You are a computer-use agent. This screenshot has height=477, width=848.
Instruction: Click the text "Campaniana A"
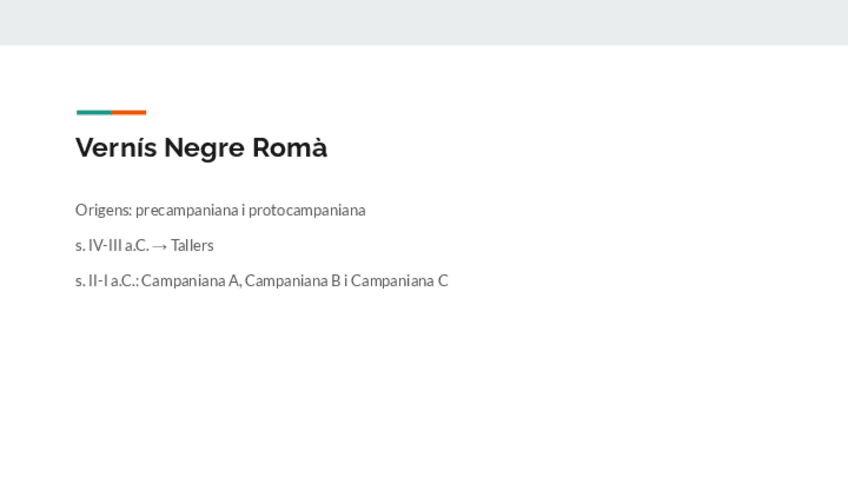[x=190, y=281]
